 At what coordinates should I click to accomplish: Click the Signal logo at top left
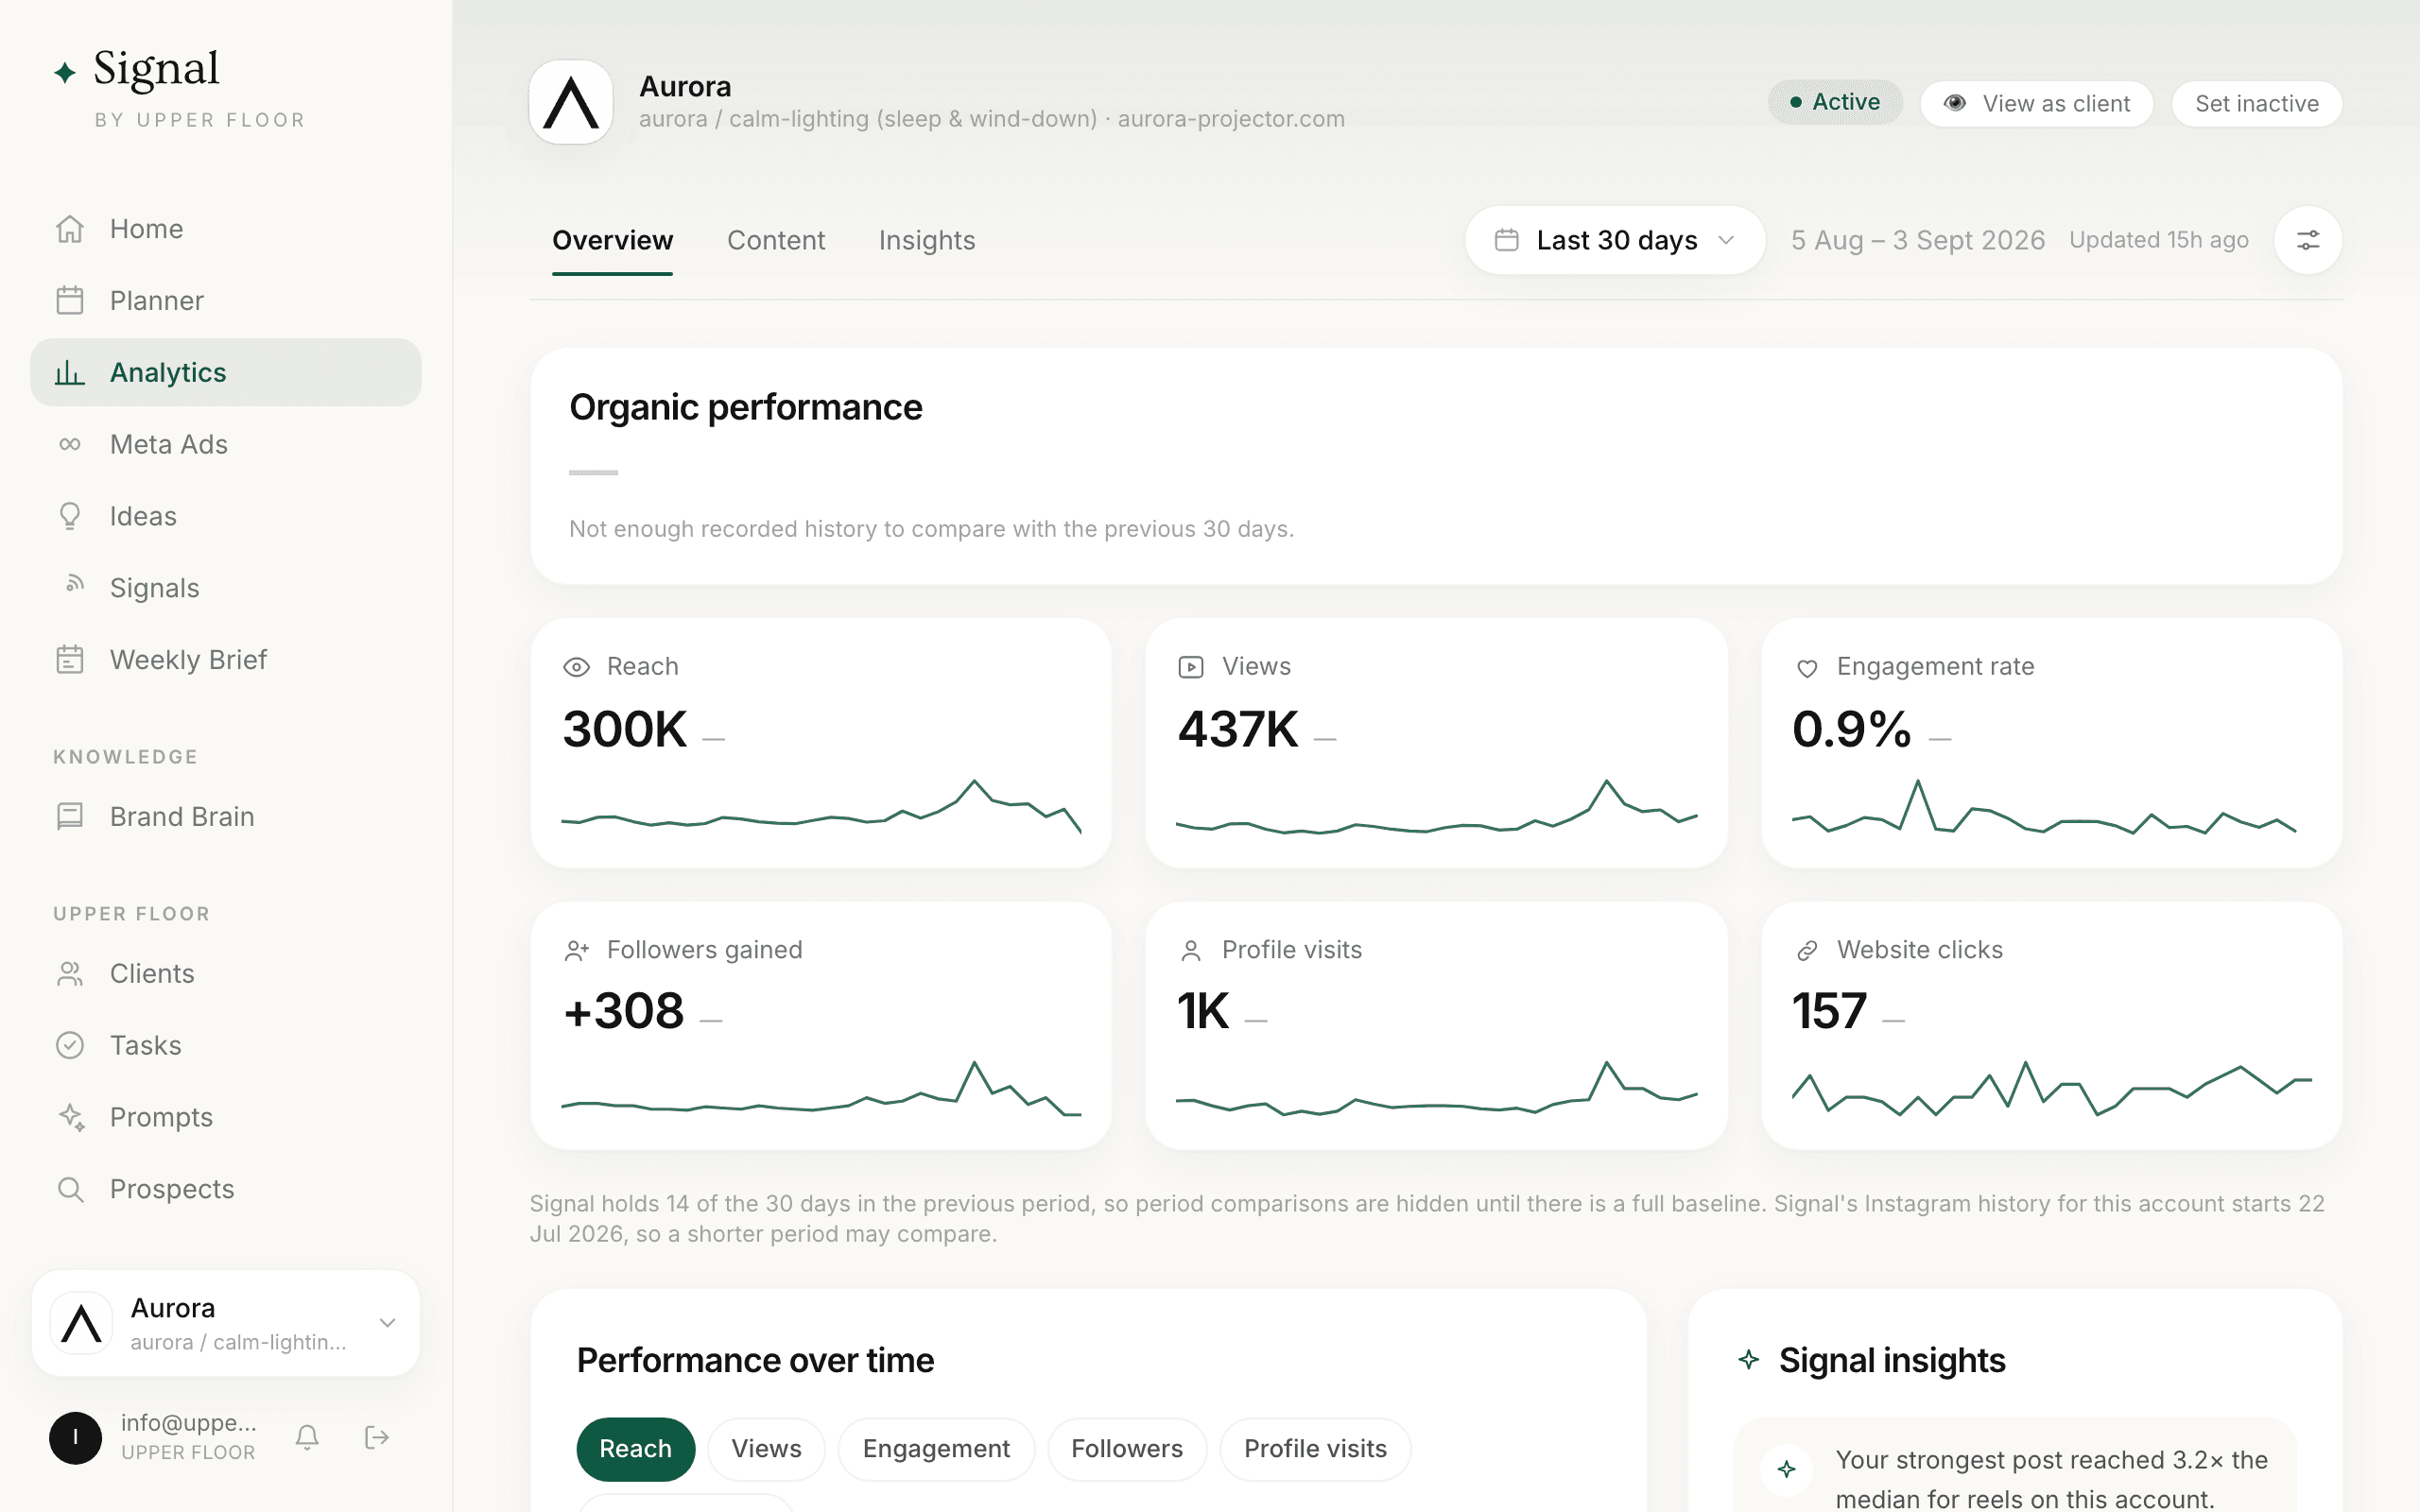coord(136,70)
